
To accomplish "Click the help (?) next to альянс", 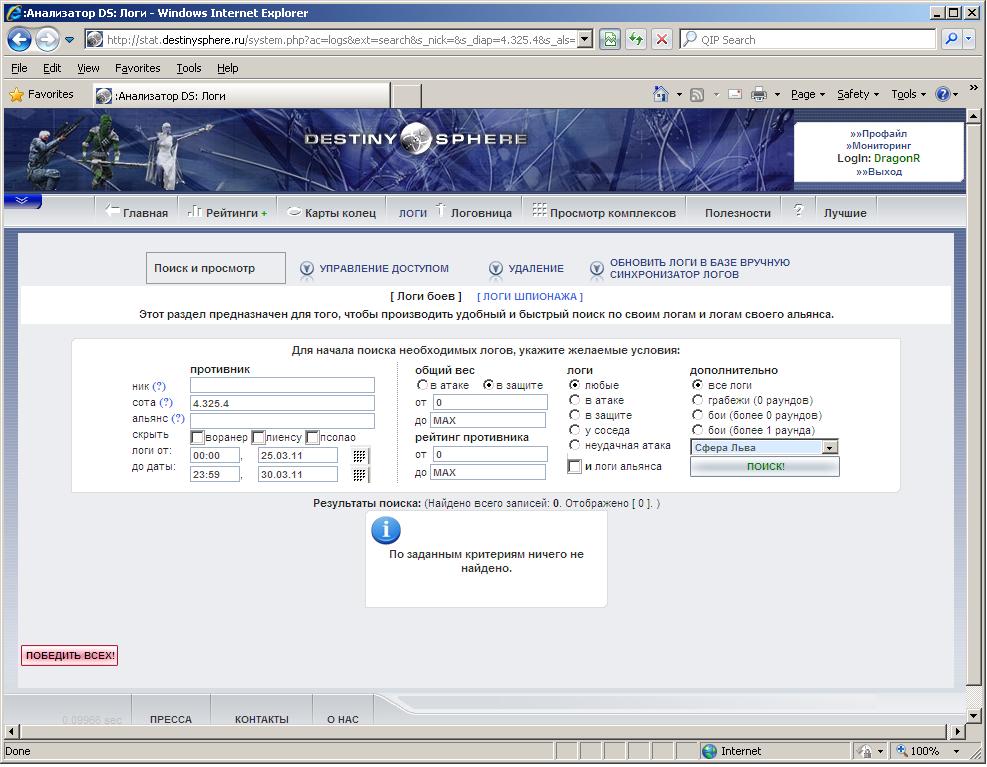I will point(178,418).
